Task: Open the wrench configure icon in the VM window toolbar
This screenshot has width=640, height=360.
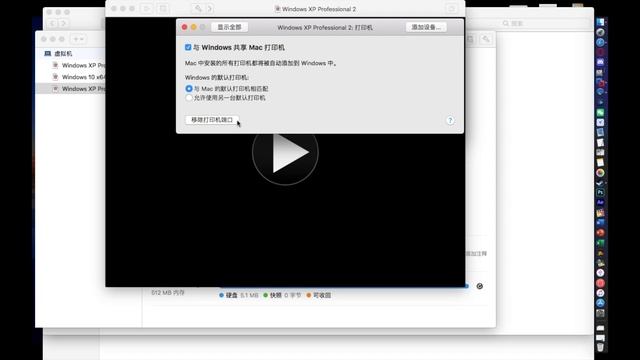Action: click(198, 9)
